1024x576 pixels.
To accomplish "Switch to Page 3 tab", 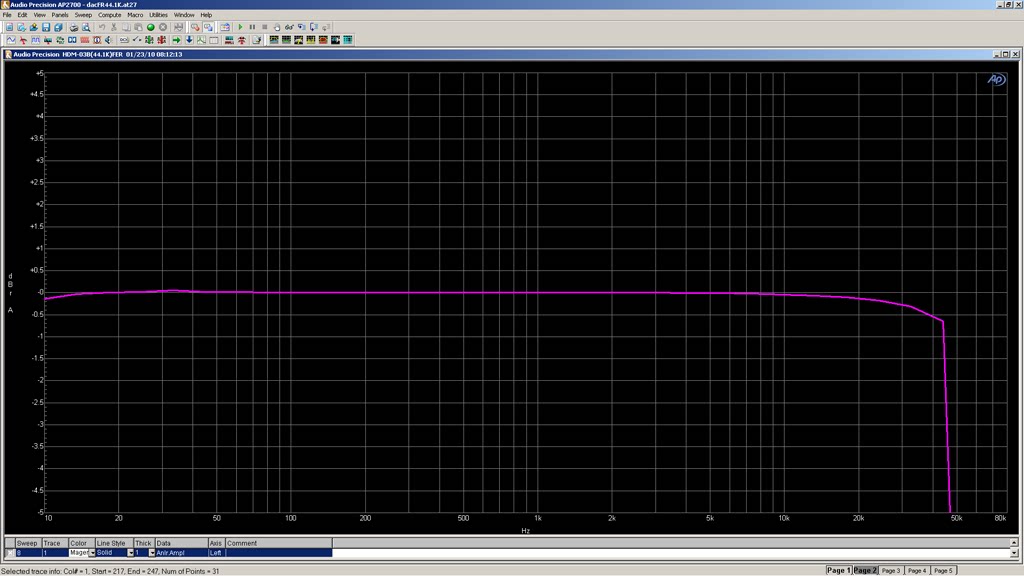I will [x=891, y=570].
